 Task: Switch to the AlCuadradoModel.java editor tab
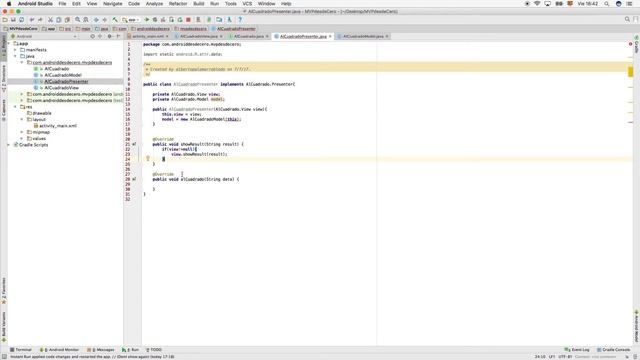(363, 36)
